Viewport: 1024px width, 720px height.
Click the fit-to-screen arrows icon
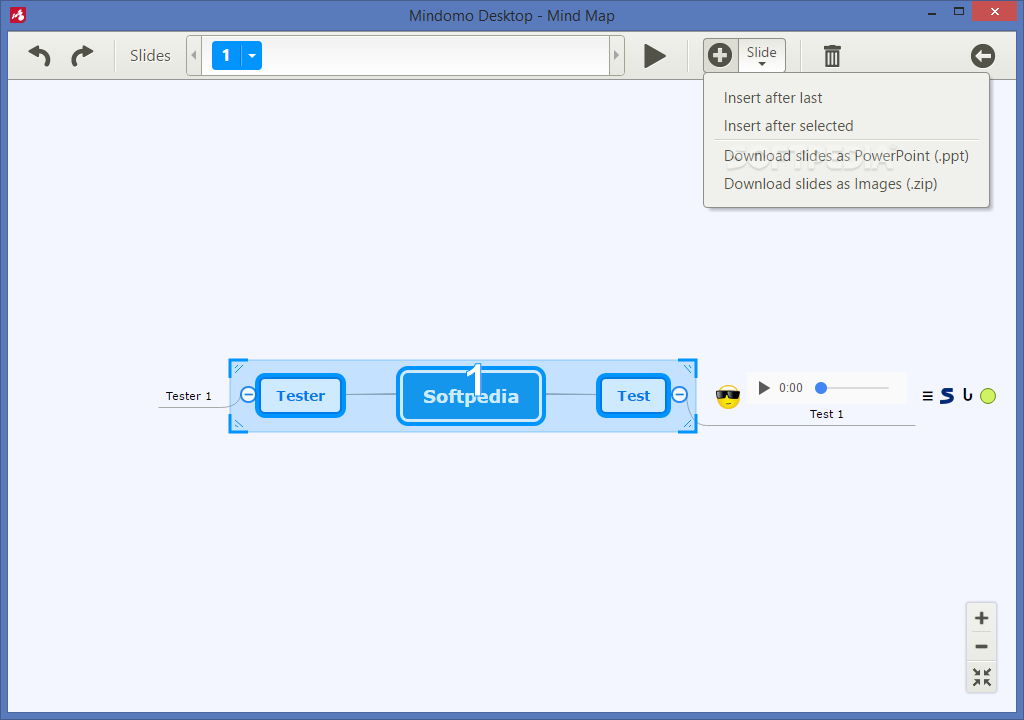pyautogui.click(x=982, y=677)
